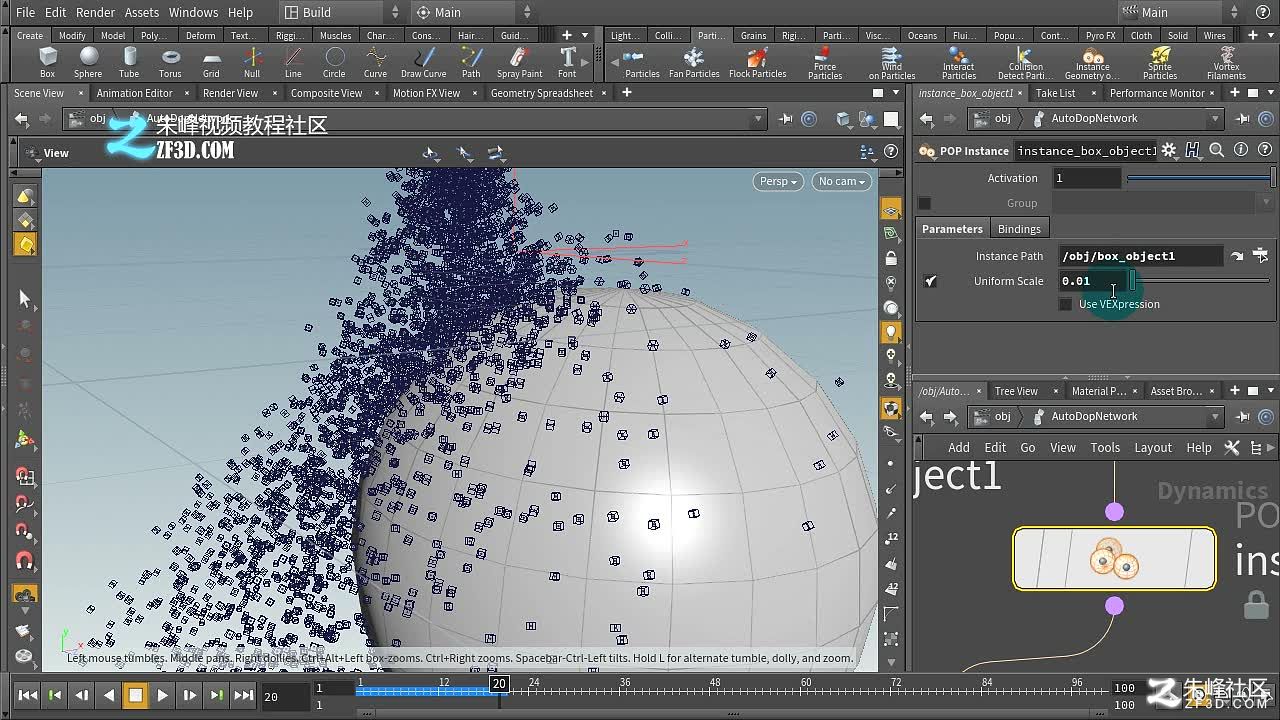Select the Grid shelf tool
1280x720 pixels.
(x=211, y=62)
